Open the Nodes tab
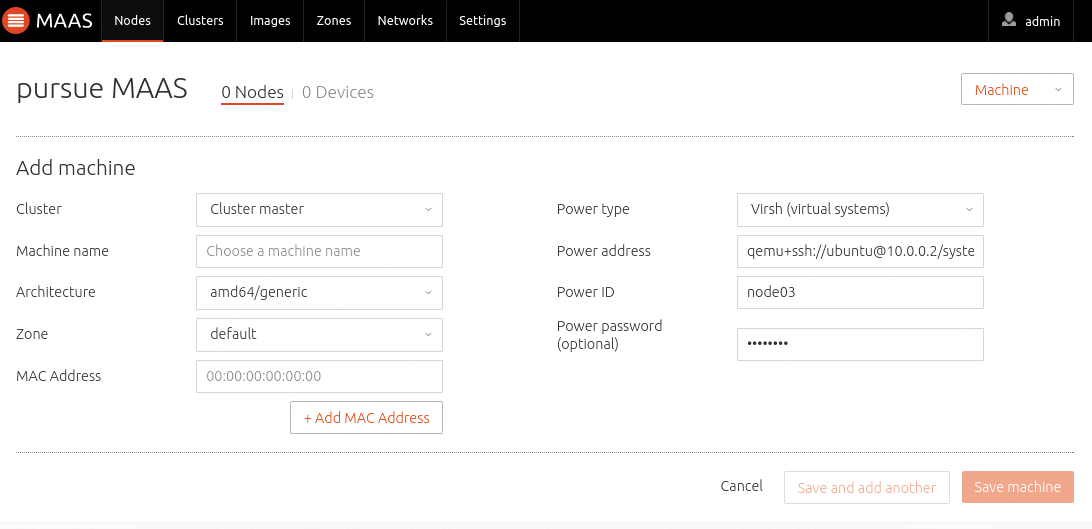Image resolution: width=1092 pixels, height=529 pixels. click(132, 20)
